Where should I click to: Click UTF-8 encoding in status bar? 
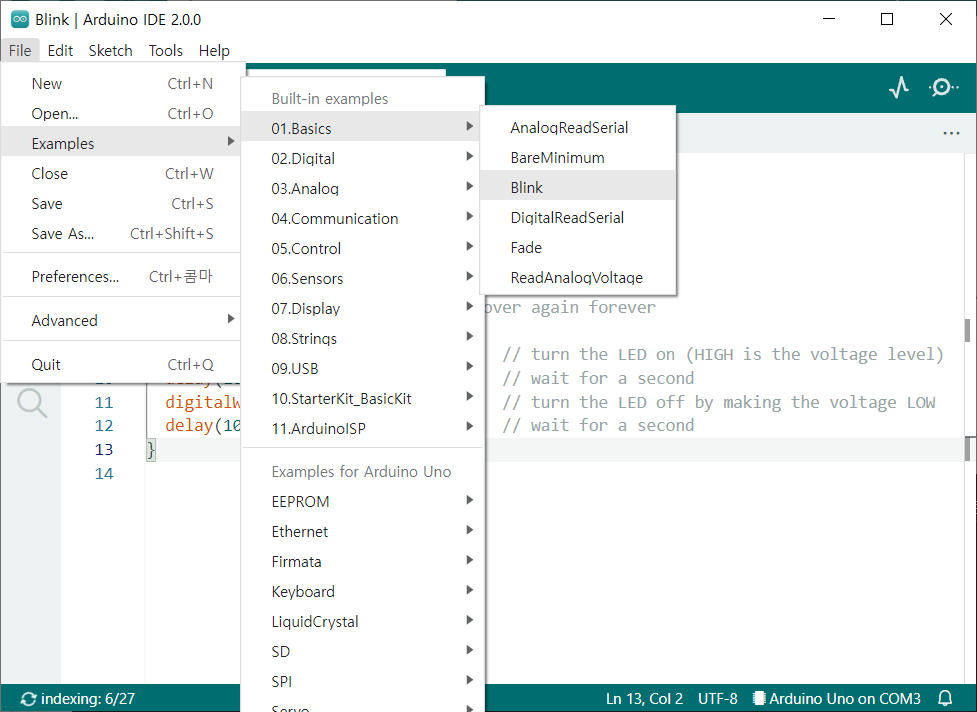717,699
